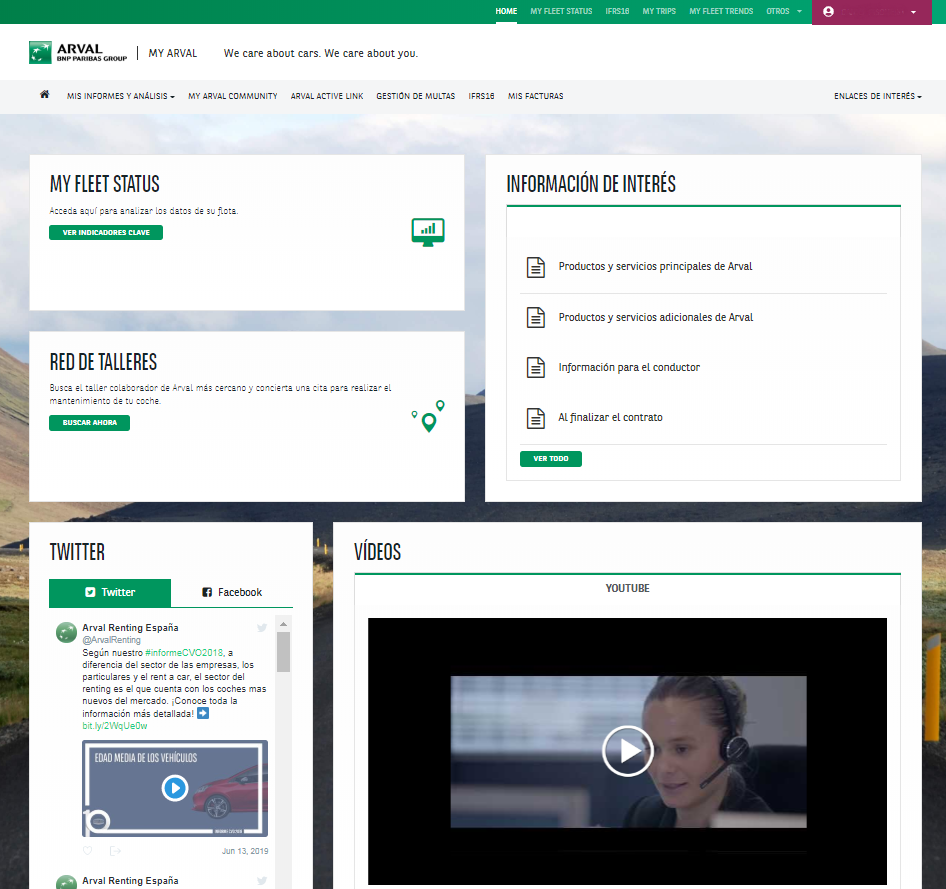Click the VER INDICADORES CLAVE button

point(105,231)
